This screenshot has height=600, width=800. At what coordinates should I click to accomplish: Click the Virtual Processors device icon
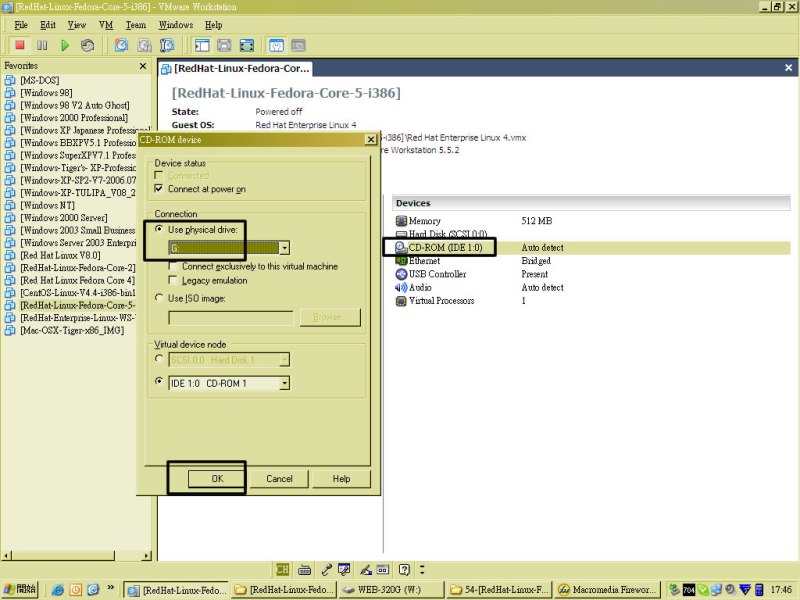401,301
